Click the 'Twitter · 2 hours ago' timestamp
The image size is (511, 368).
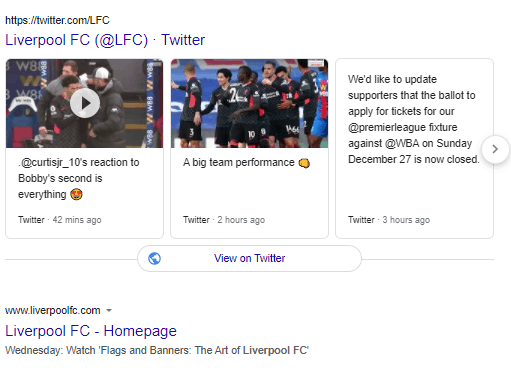pyautogui.click(x=224, y=220)
